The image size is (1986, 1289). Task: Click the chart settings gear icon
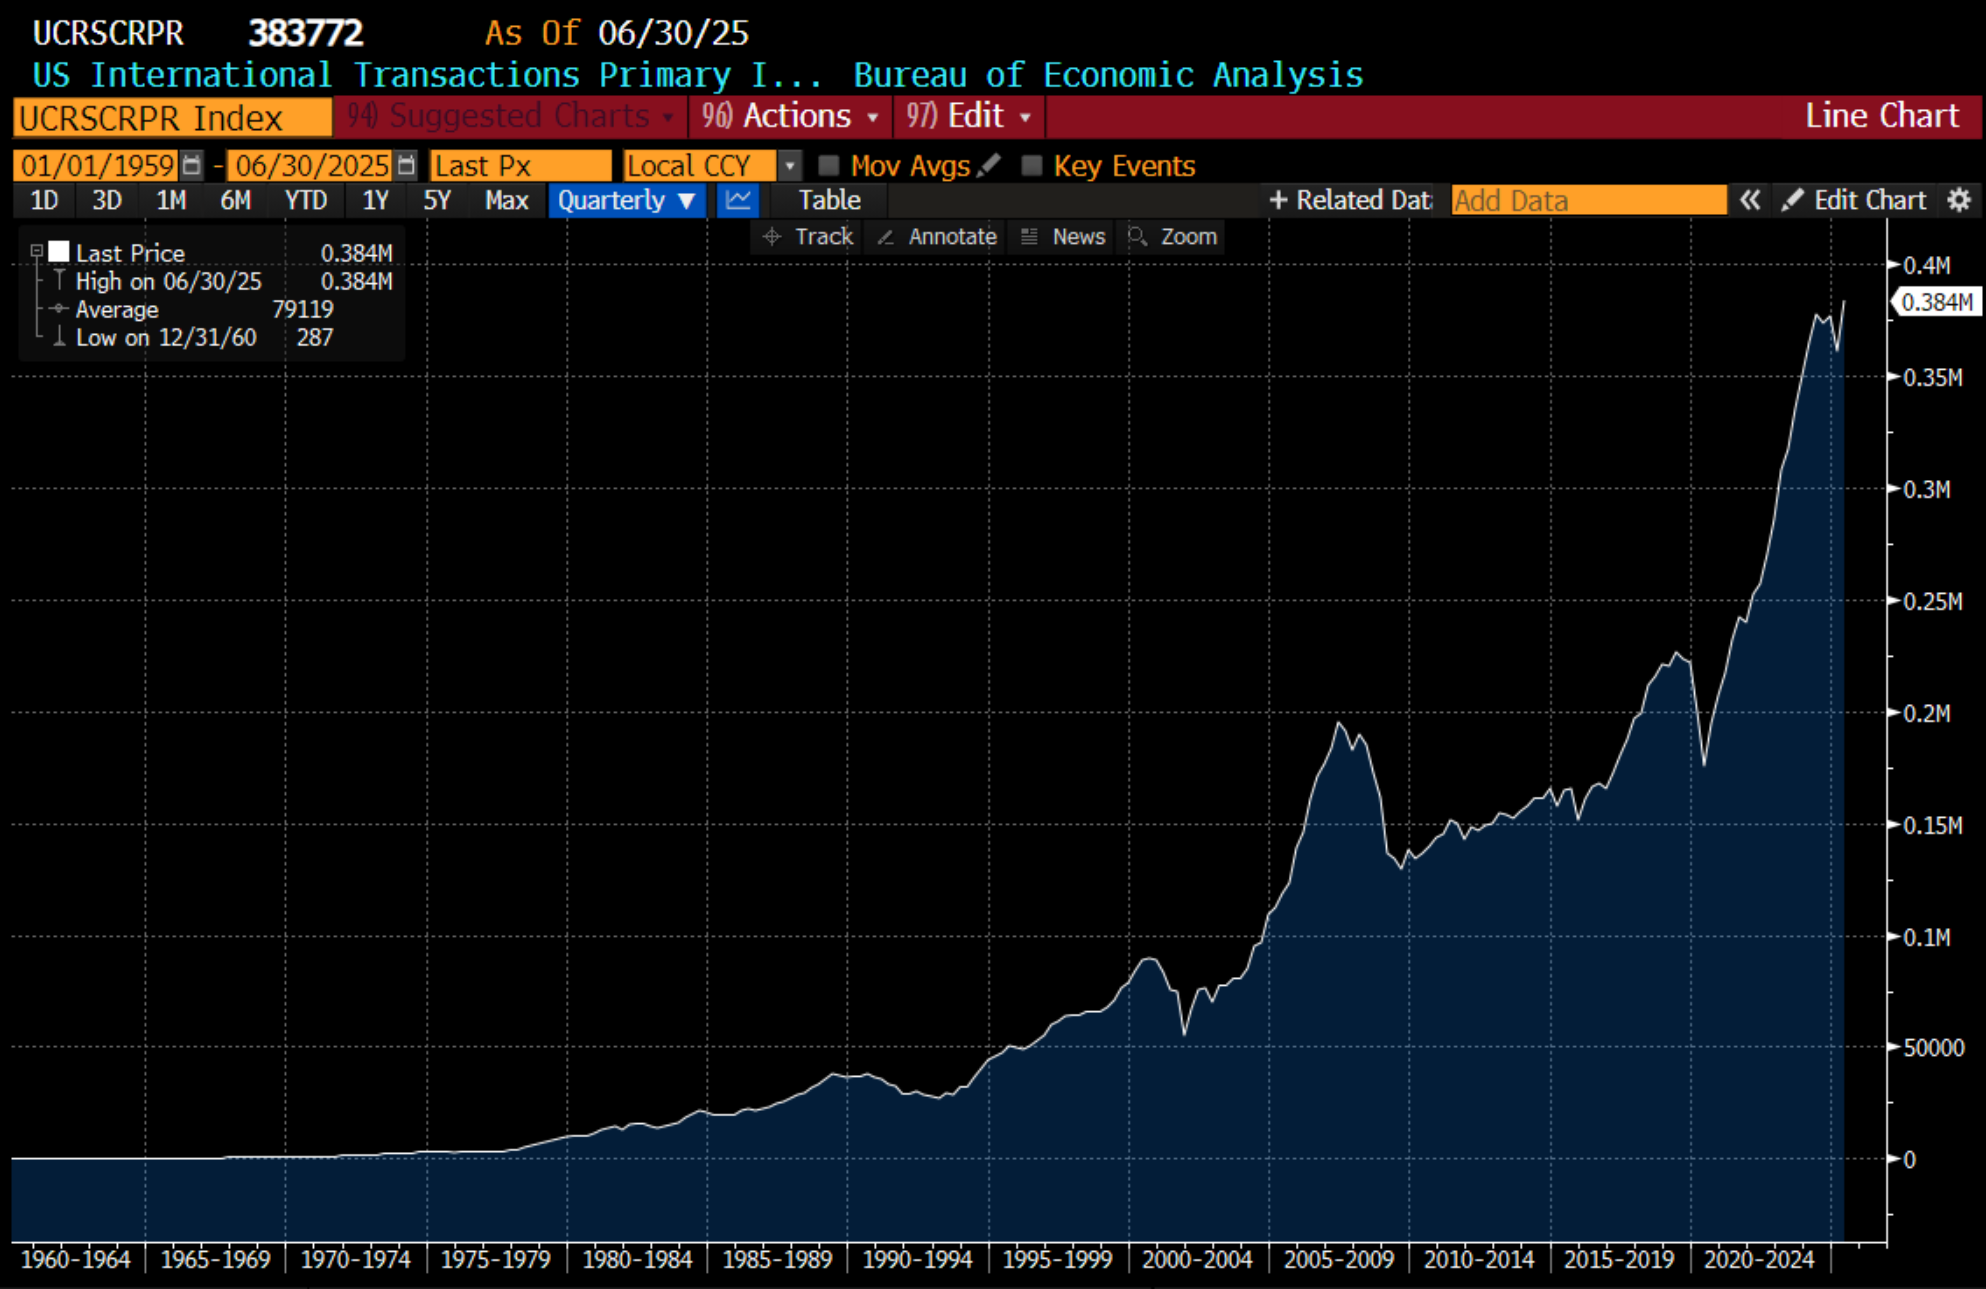(x=1958, y=200)
